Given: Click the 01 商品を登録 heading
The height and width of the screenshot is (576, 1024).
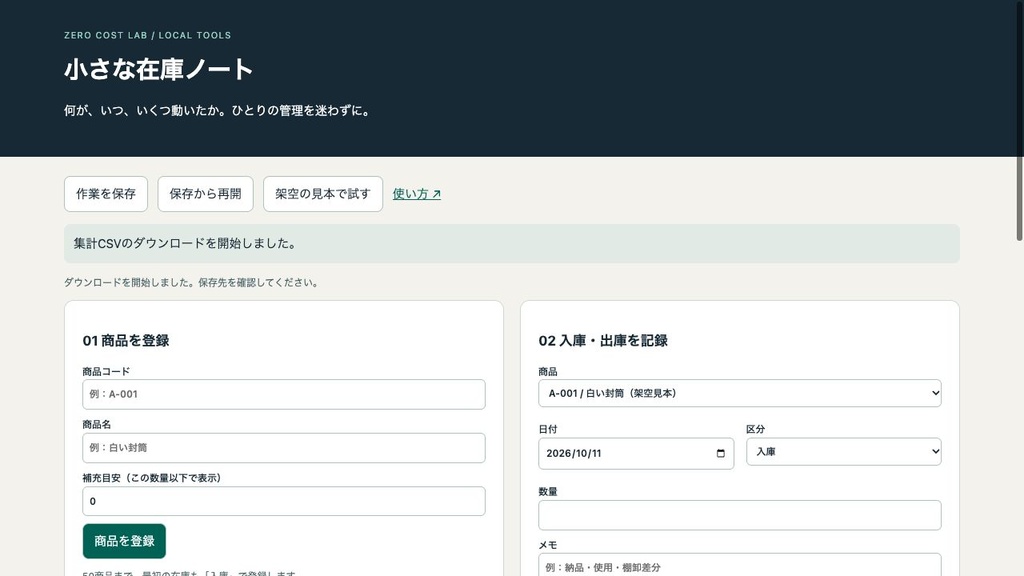Looking at the screenshot, I should pos(126,340).
